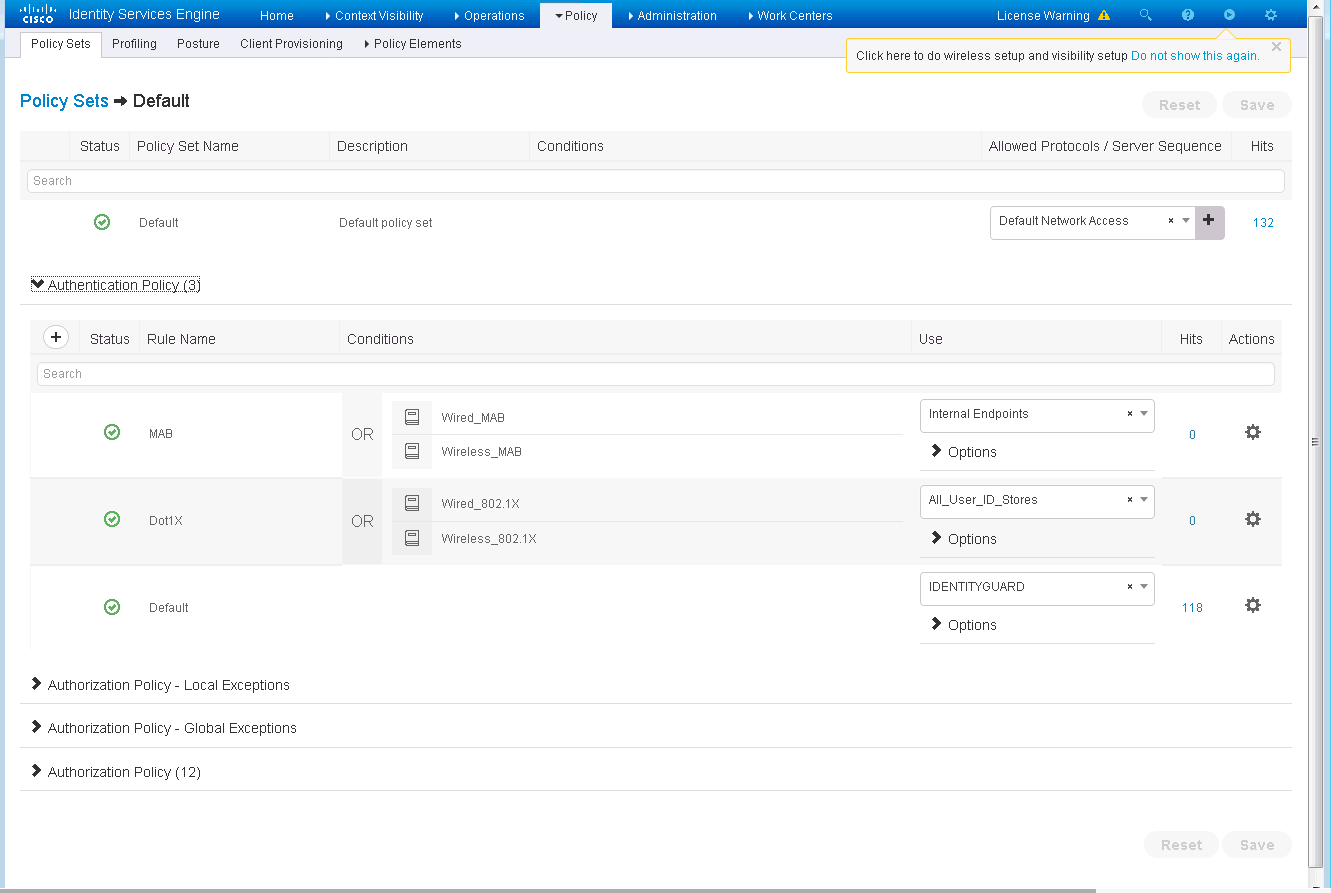The height and width of the screenshot is (893, 1331).
Task: Expand Options under Dot1X rule
Action: (x=963, y=538)
